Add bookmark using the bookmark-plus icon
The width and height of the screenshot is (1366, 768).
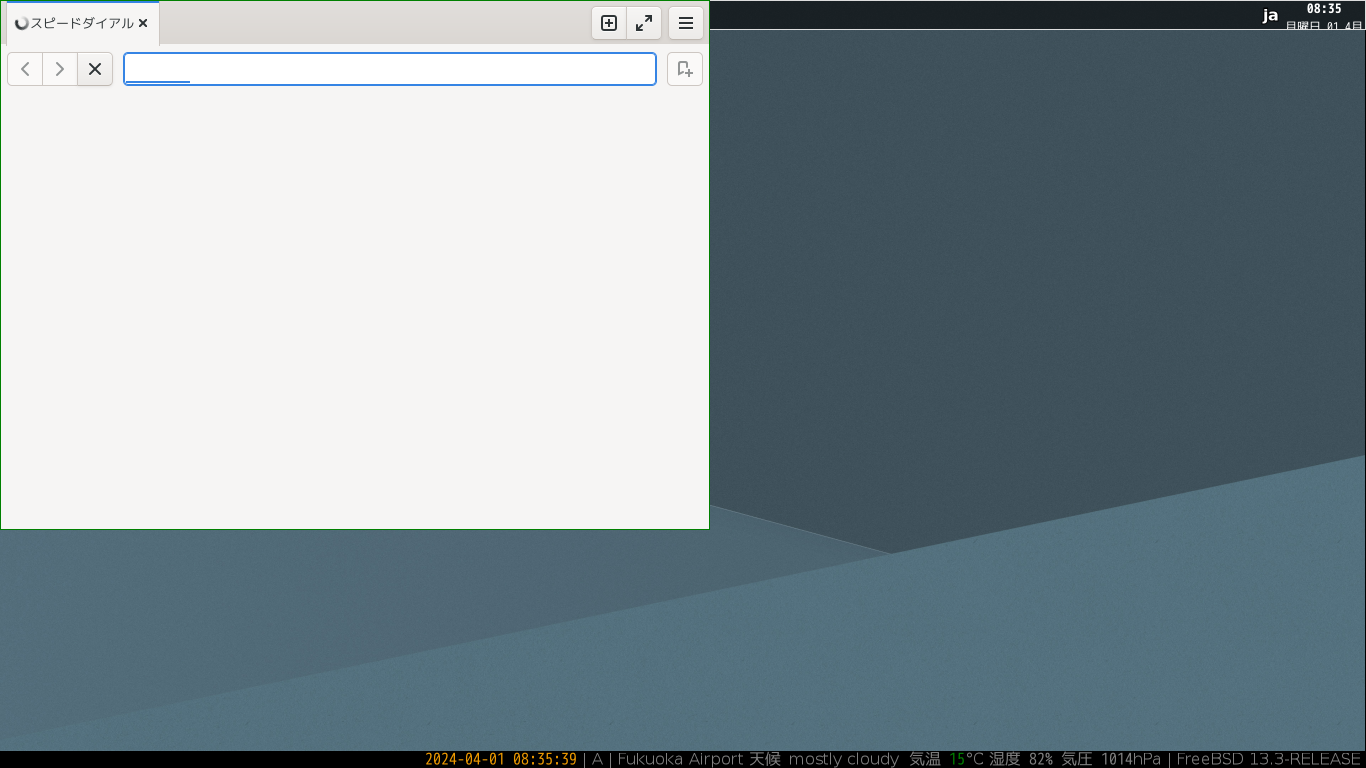tap(685, 69)
